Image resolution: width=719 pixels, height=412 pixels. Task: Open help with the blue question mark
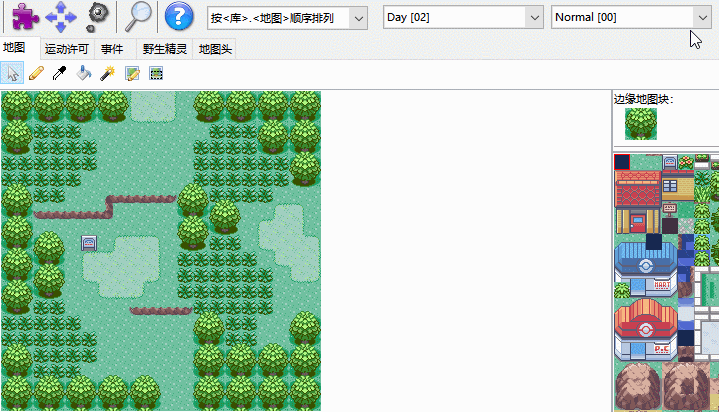179,17
